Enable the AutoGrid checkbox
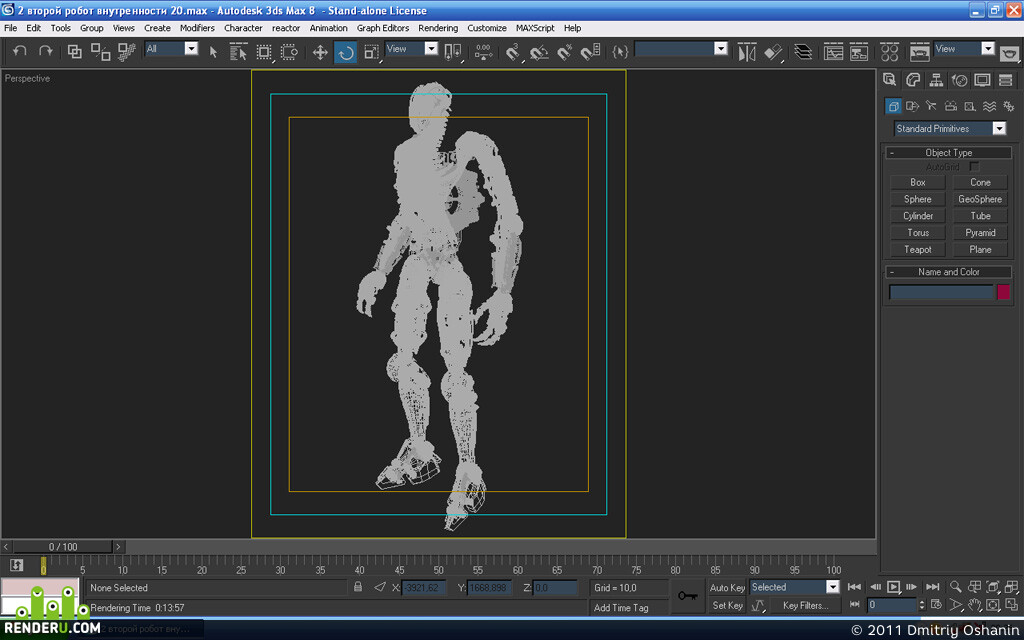 point(974,167)
